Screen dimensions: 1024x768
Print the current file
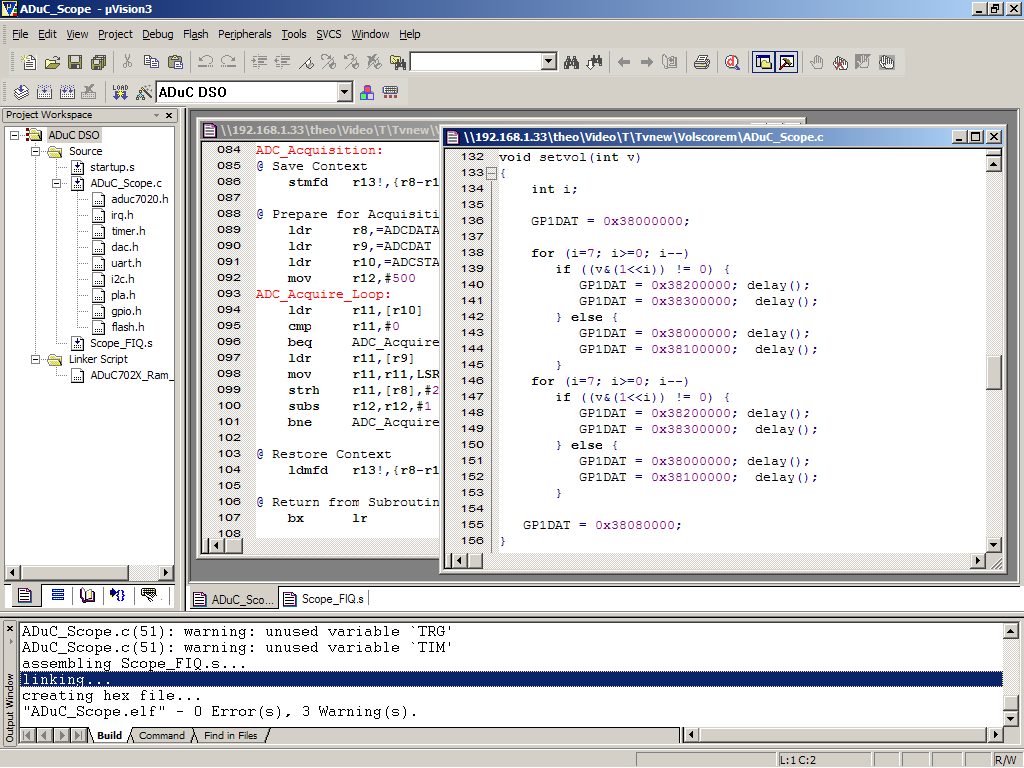702,62
